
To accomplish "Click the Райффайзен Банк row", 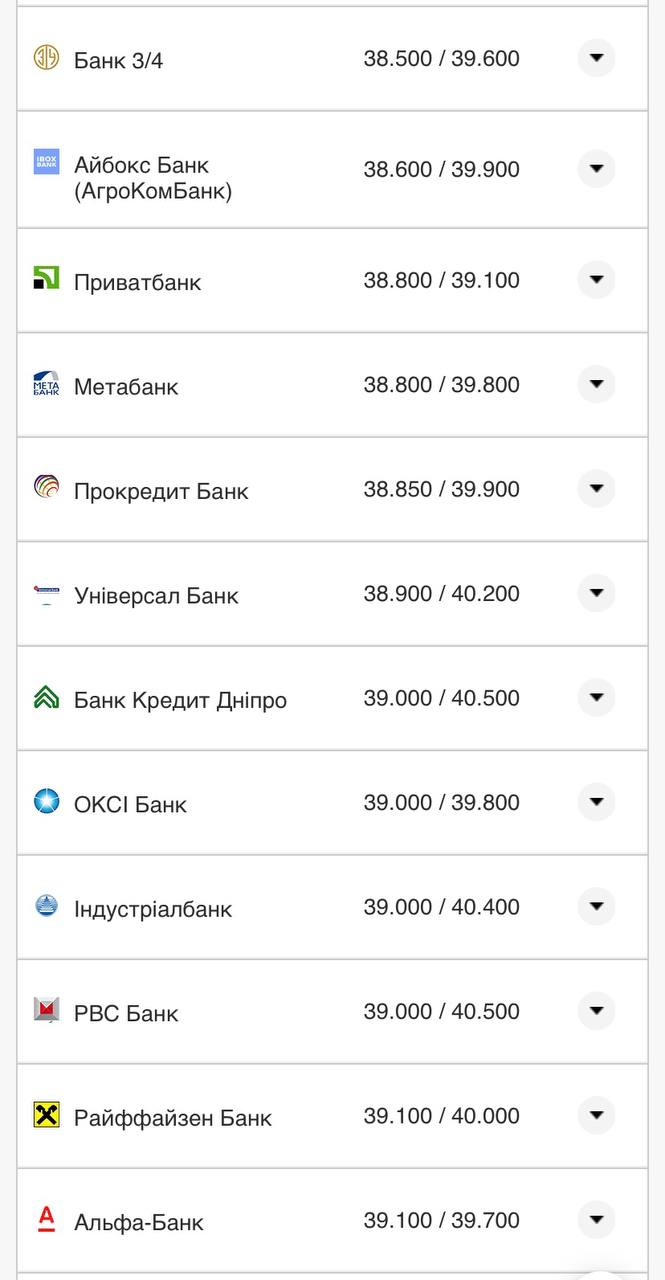I will point(330,1115).
